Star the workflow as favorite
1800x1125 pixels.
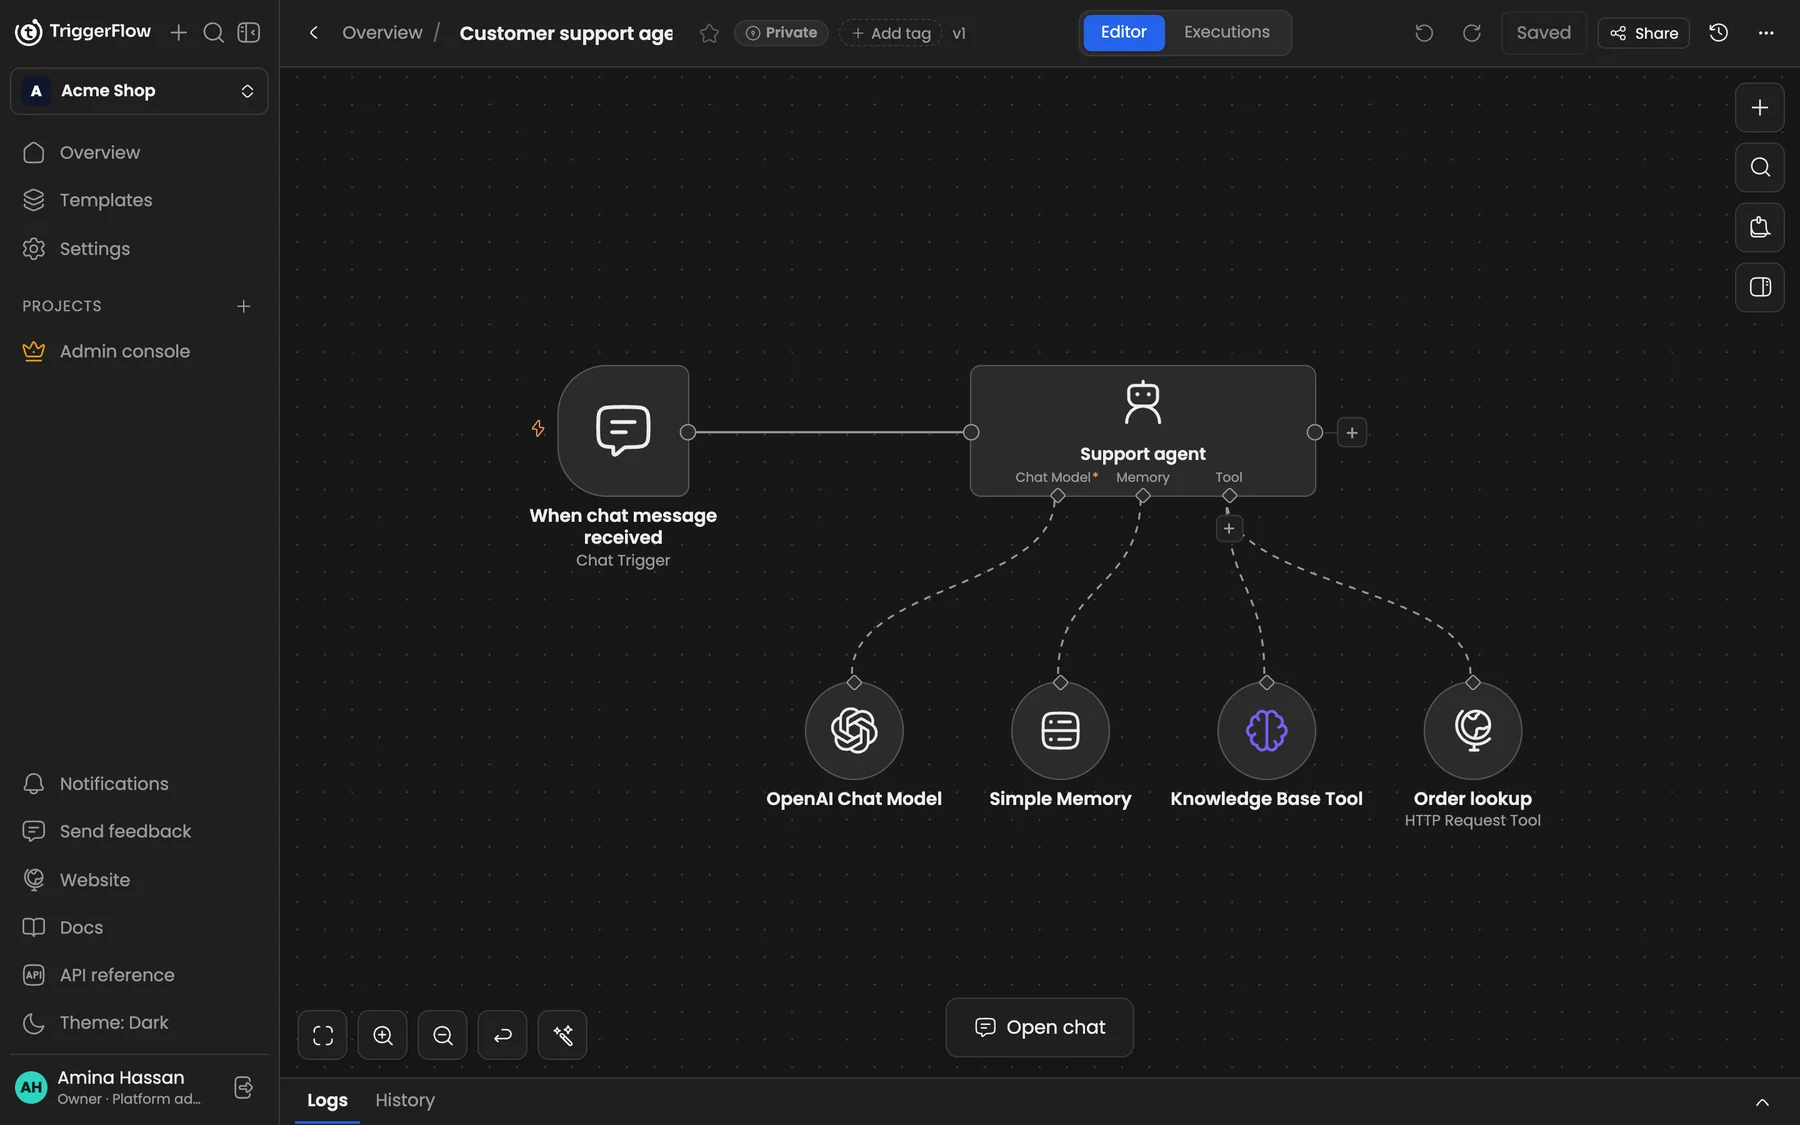(709, 33)
